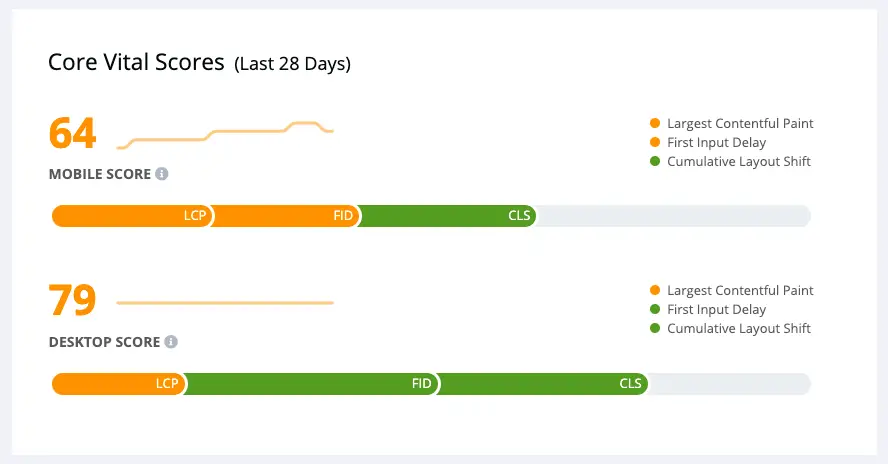Click the orange dot beside mobile First Input Delay

655,142
